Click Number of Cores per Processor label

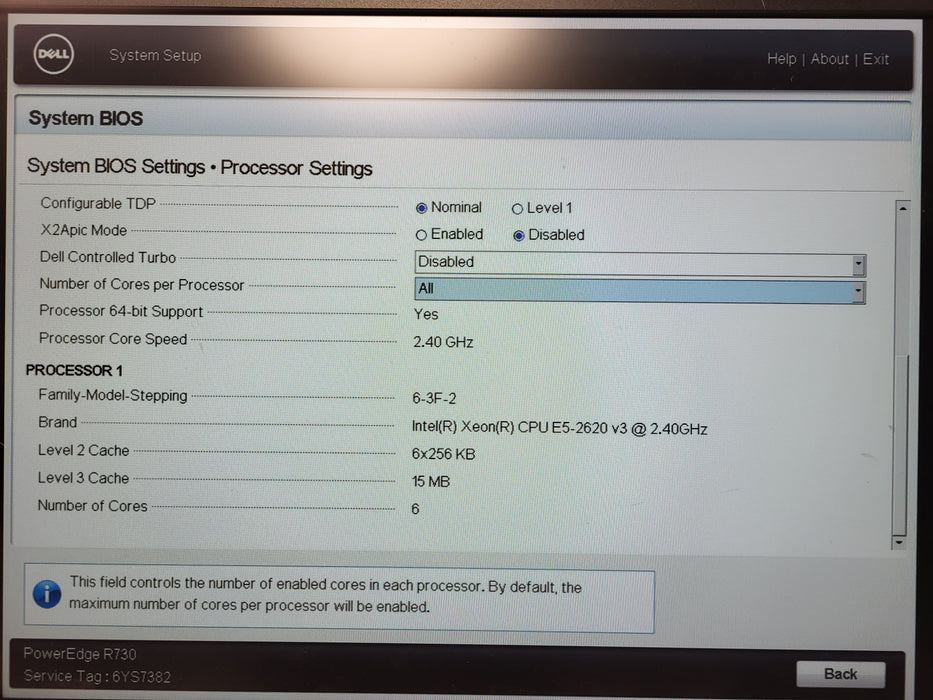point(142,285)
